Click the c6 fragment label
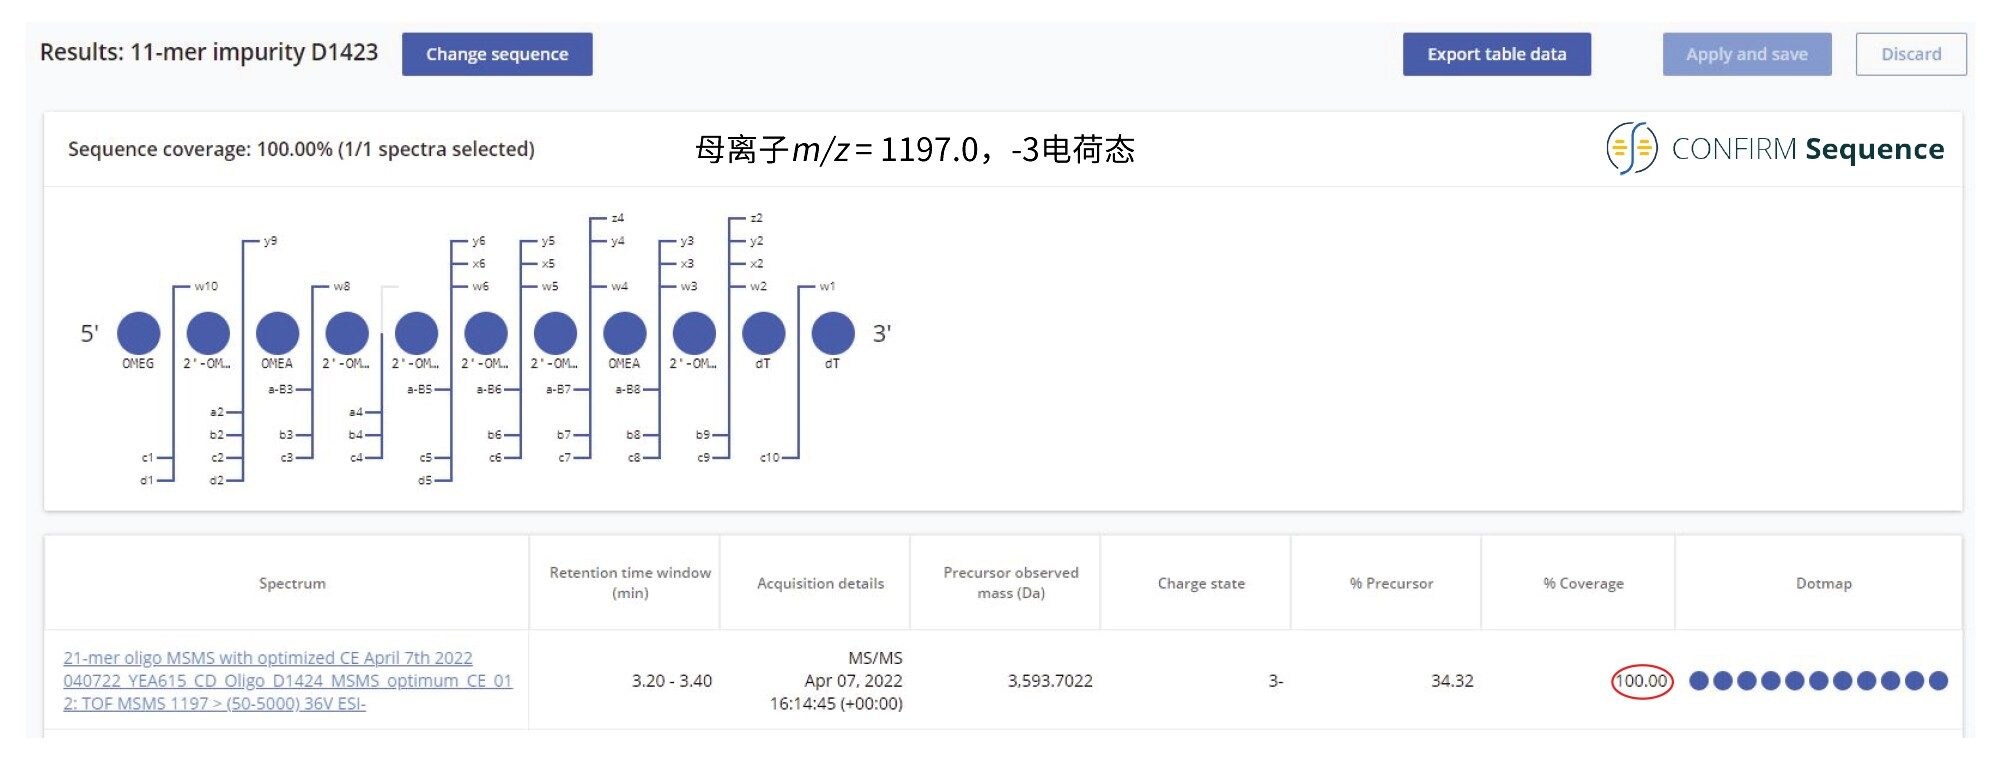 click(494, 458)
